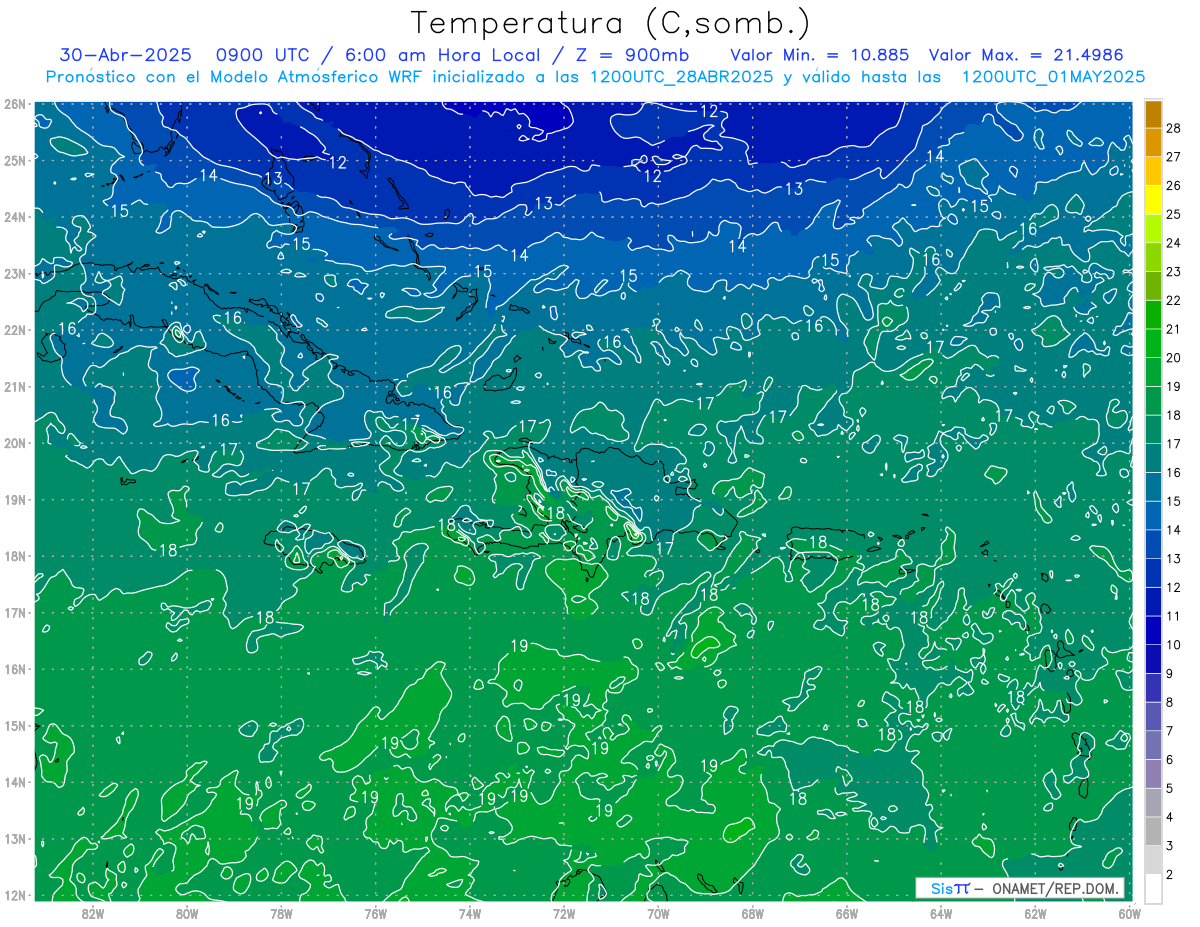This screenshot has width=1200, height=927.
Task: Click the '23N' latitude axis label
Action: pos(15,273)
